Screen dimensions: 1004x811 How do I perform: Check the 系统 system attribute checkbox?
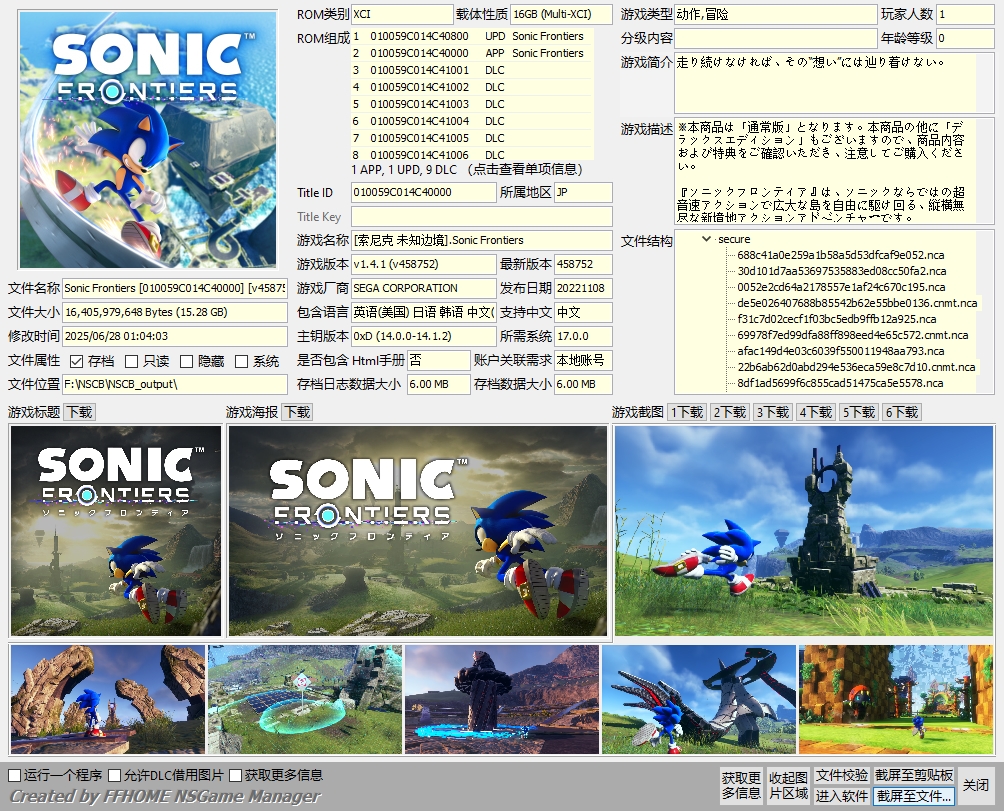[241, 362]
